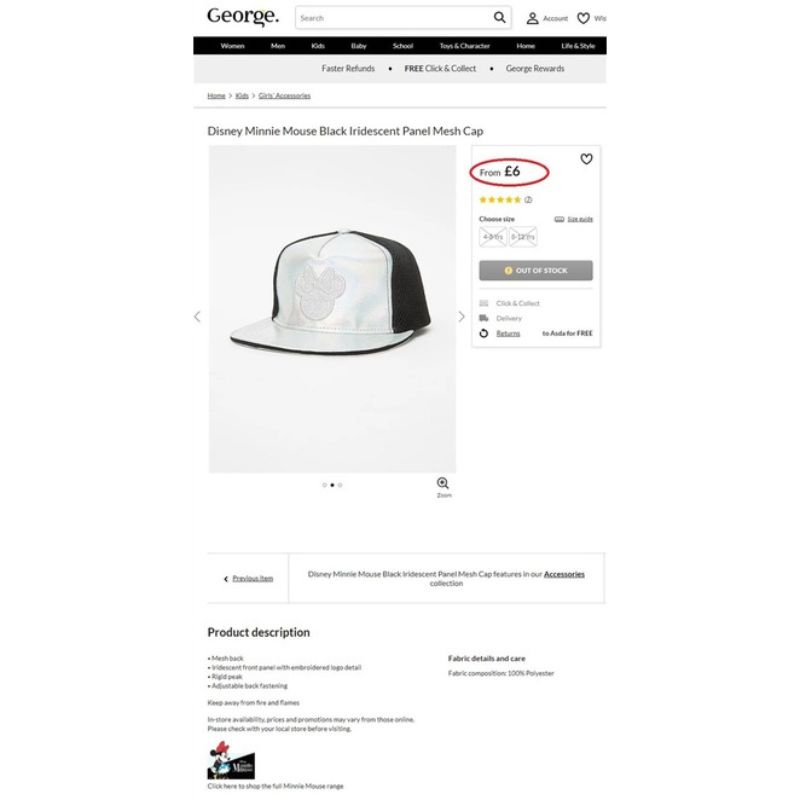Click the Returns circular arrow icon
Viewport: 800px width, 800px height.
pos(484,333)
